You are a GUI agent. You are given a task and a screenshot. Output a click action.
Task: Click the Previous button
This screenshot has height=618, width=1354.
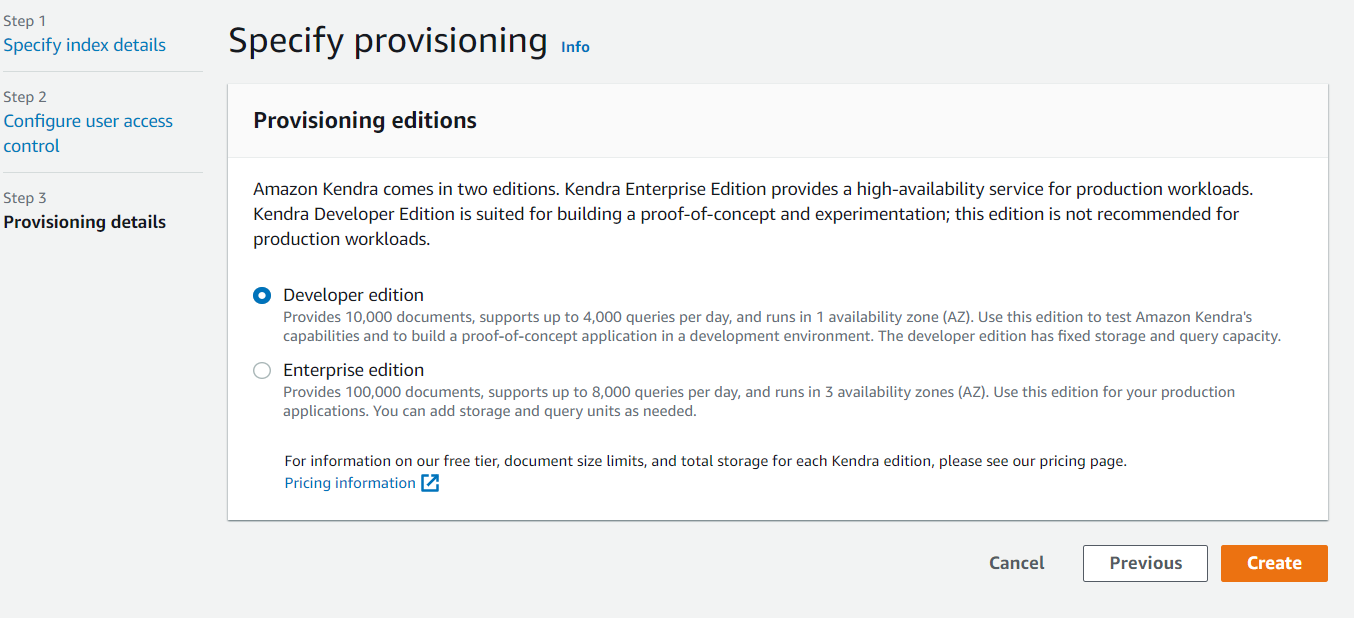(x=1145, y=563)
